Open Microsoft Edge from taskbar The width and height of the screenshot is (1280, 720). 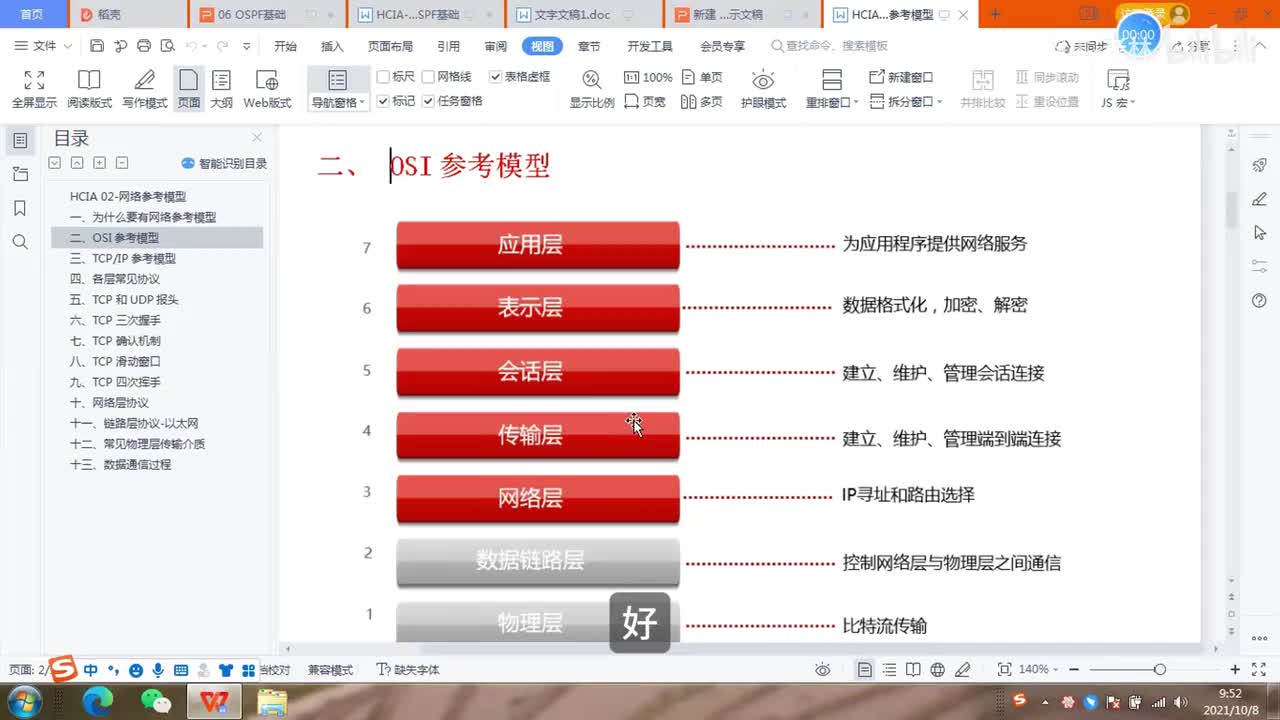click(x=97, y=702)
